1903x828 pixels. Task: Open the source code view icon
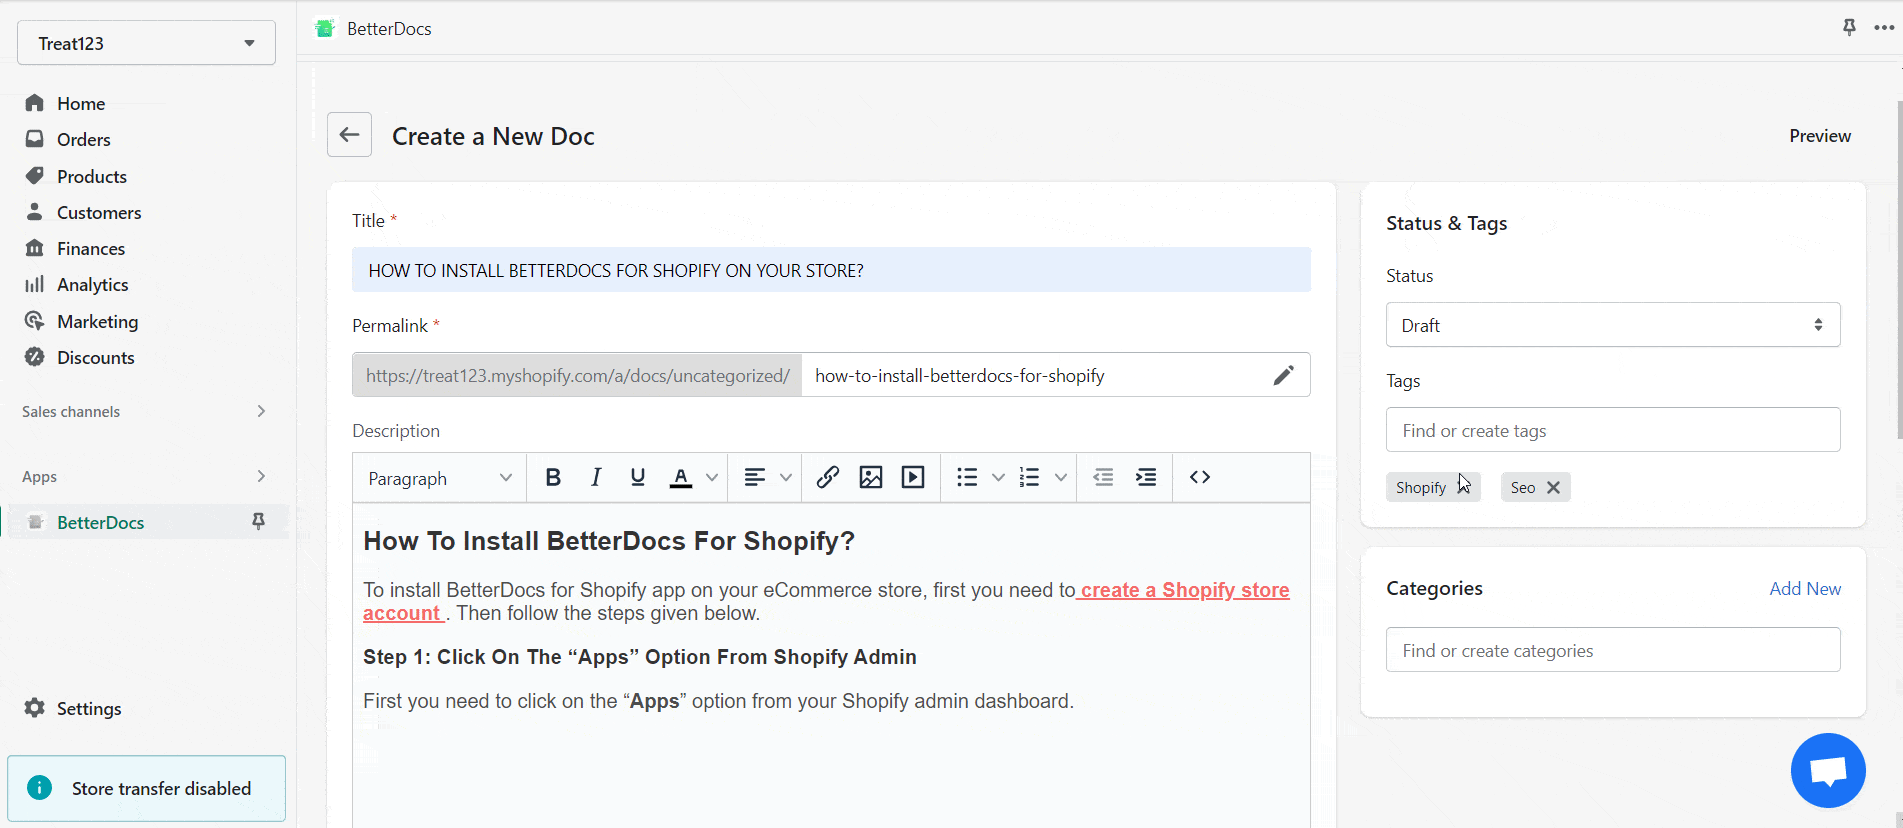pos(1200,477)
